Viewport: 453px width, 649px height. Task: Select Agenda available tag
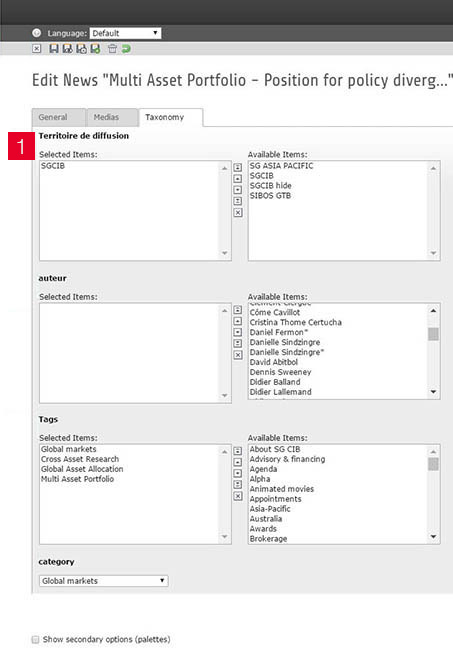(x=263, y=469)
